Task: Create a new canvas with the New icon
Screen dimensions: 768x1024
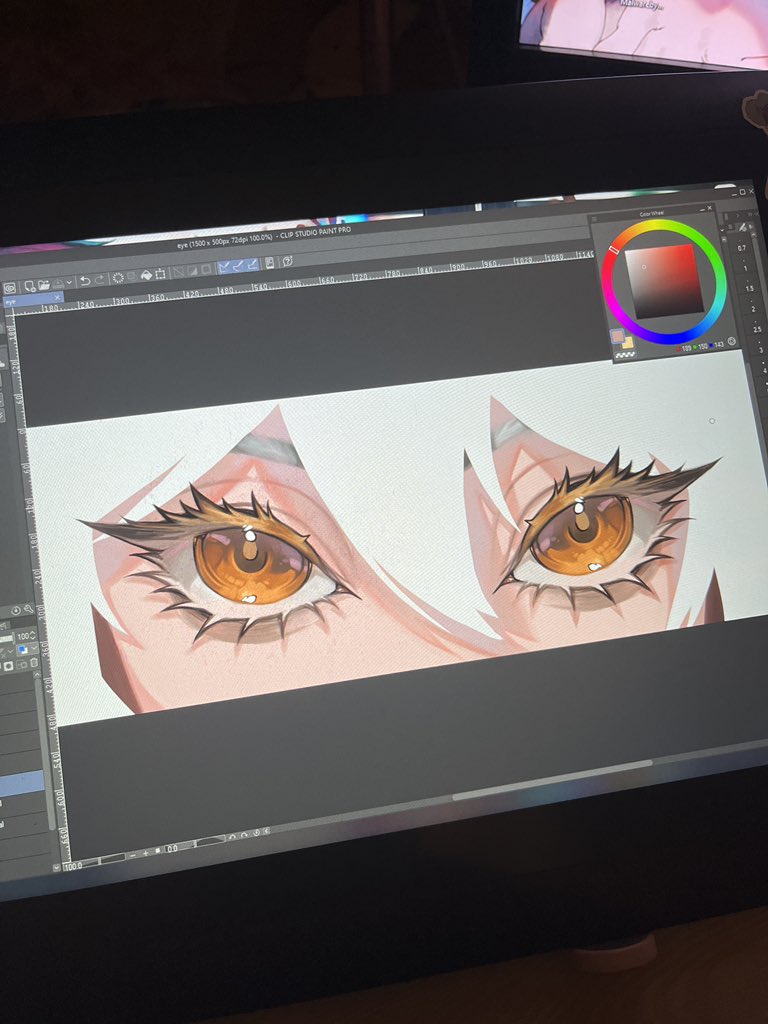Action: 30,287
